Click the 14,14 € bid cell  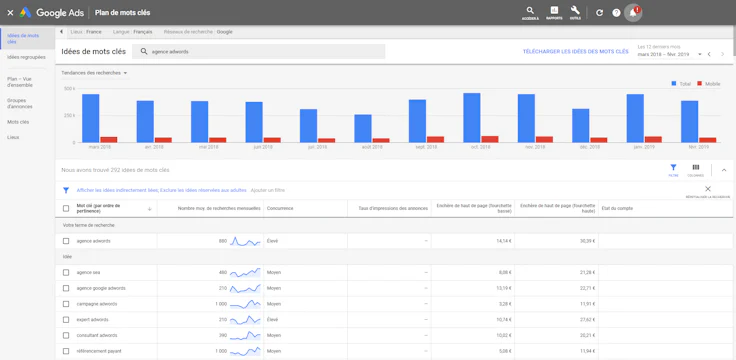coord(473,241)
